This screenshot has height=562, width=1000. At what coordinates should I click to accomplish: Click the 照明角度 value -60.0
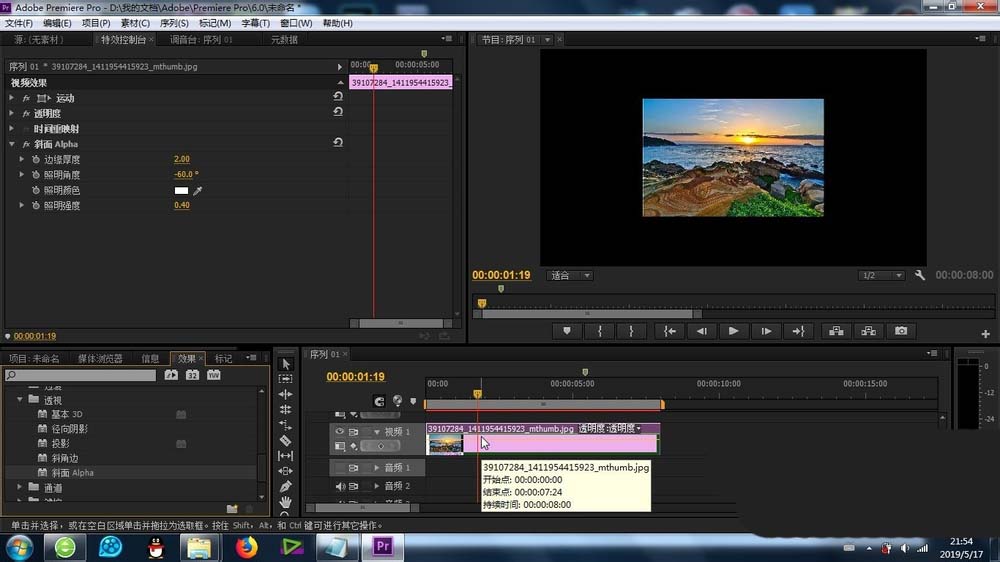(x=186, y=174)
